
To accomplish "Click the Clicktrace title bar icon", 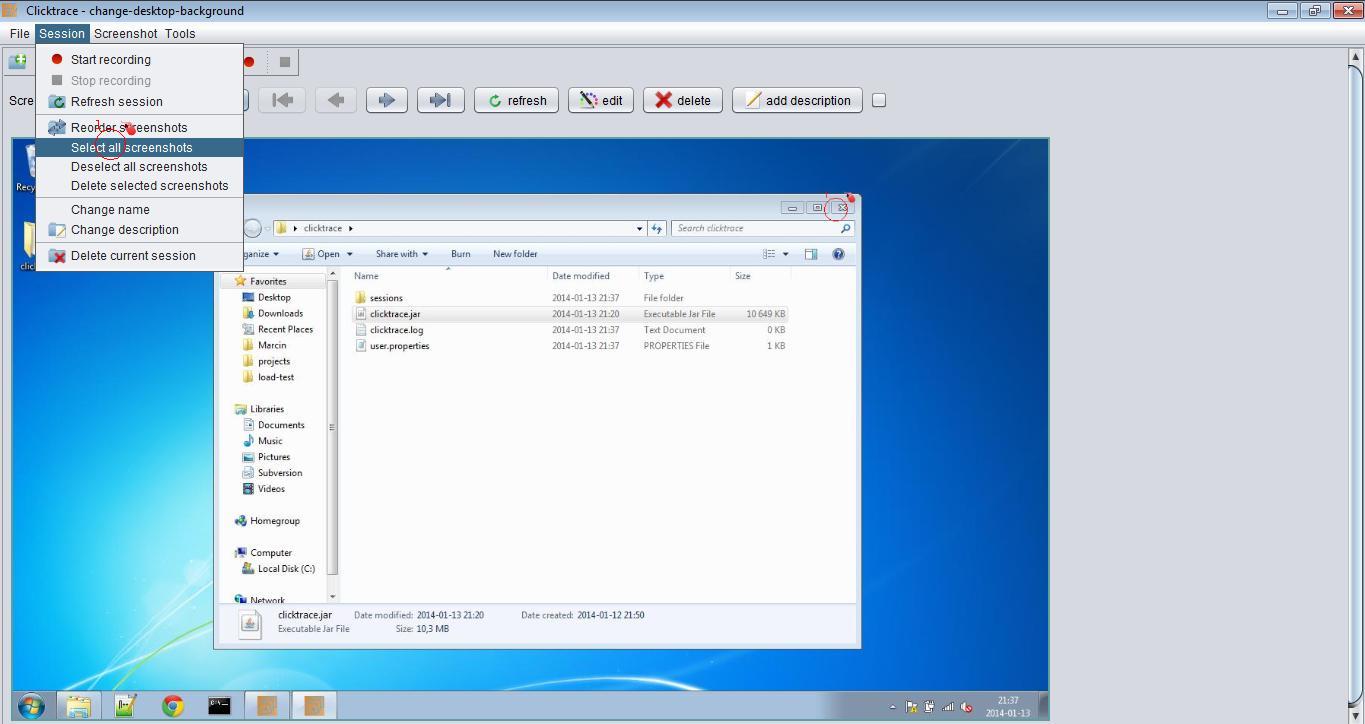I will tap(10, 10).
